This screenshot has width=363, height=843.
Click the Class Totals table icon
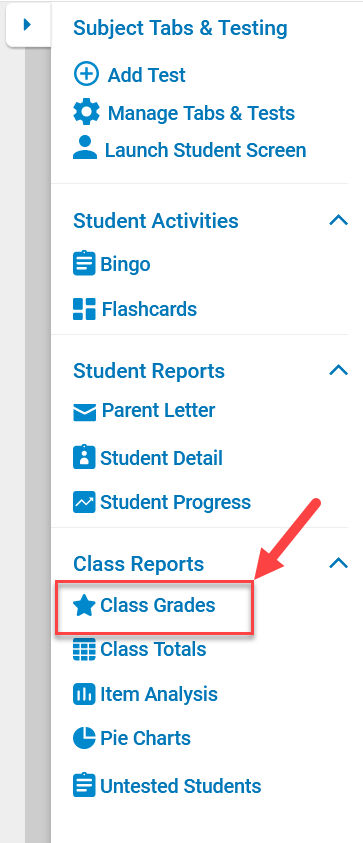(x=84, y=649)
